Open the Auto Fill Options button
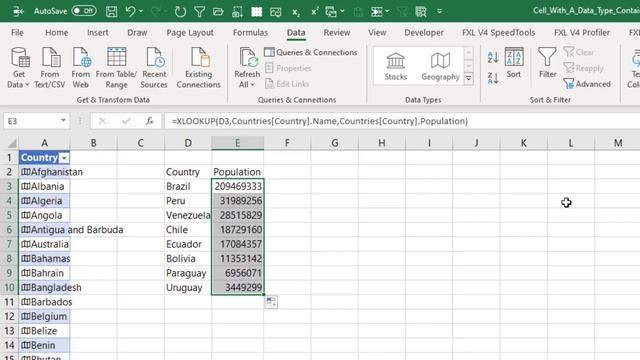This screenshot has width=640, height=360. pos(271,302)
